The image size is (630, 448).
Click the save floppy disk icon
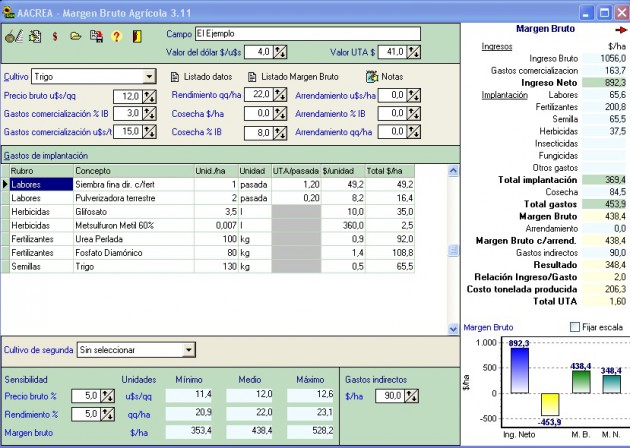click(x=96, y=37)
